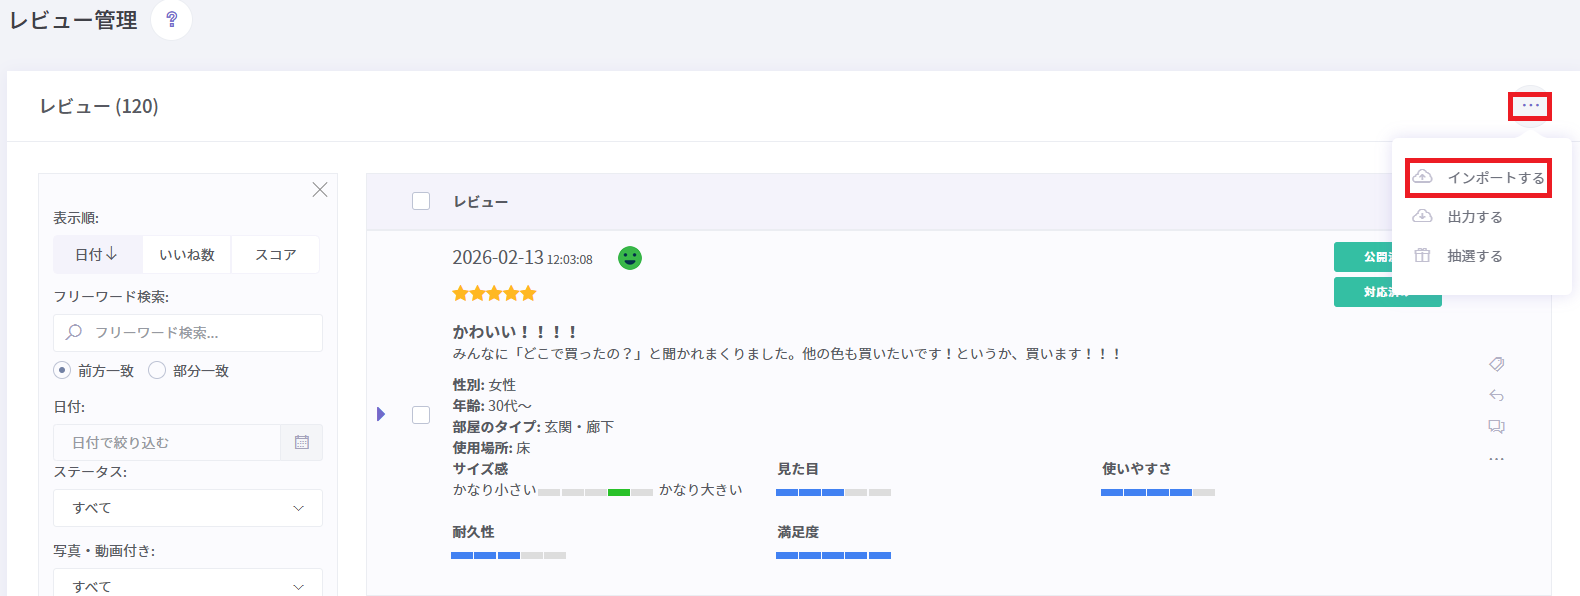Click the reply arrow icon on review
Viewport: 1580px width, 596px height.
(x=1496, y=395)
